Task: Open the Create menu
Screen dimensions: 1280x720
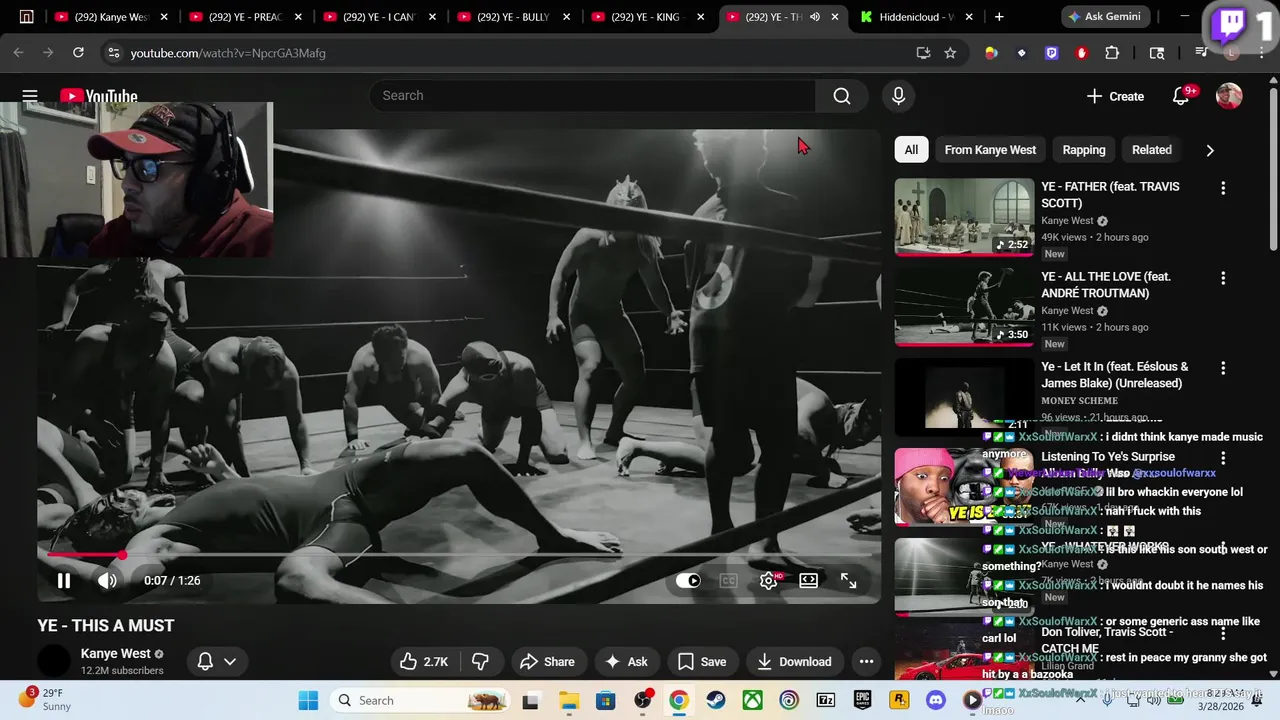Action: pos(1115,96)
